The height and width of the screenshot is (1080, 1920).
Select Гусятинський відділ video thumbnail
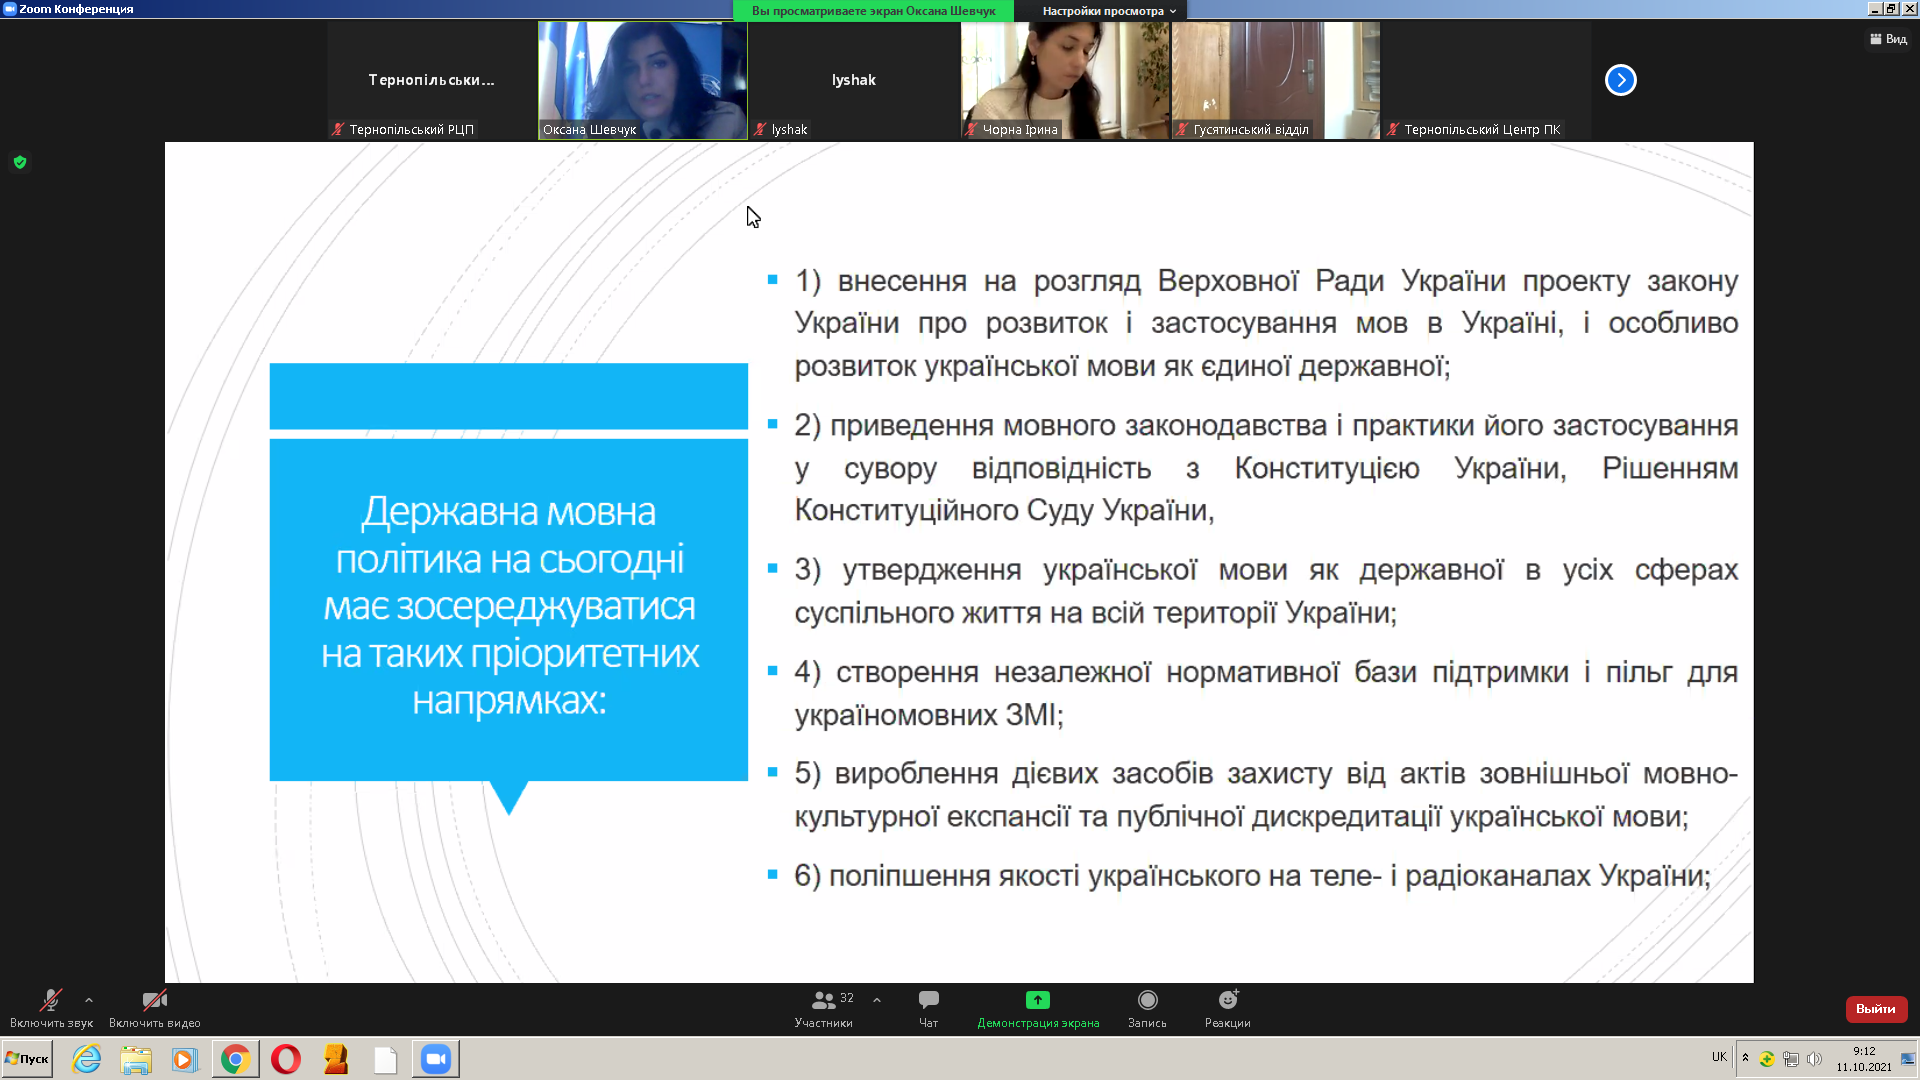click(x=1276, y=80)
